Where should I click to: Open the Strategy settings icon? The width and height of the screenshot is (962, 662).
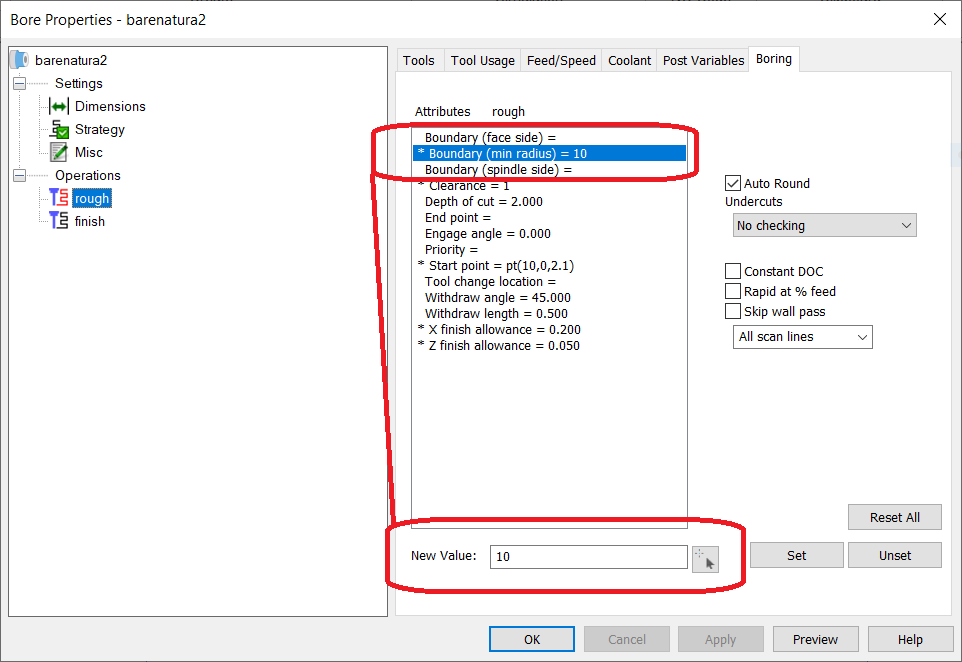tap(58, 129)
